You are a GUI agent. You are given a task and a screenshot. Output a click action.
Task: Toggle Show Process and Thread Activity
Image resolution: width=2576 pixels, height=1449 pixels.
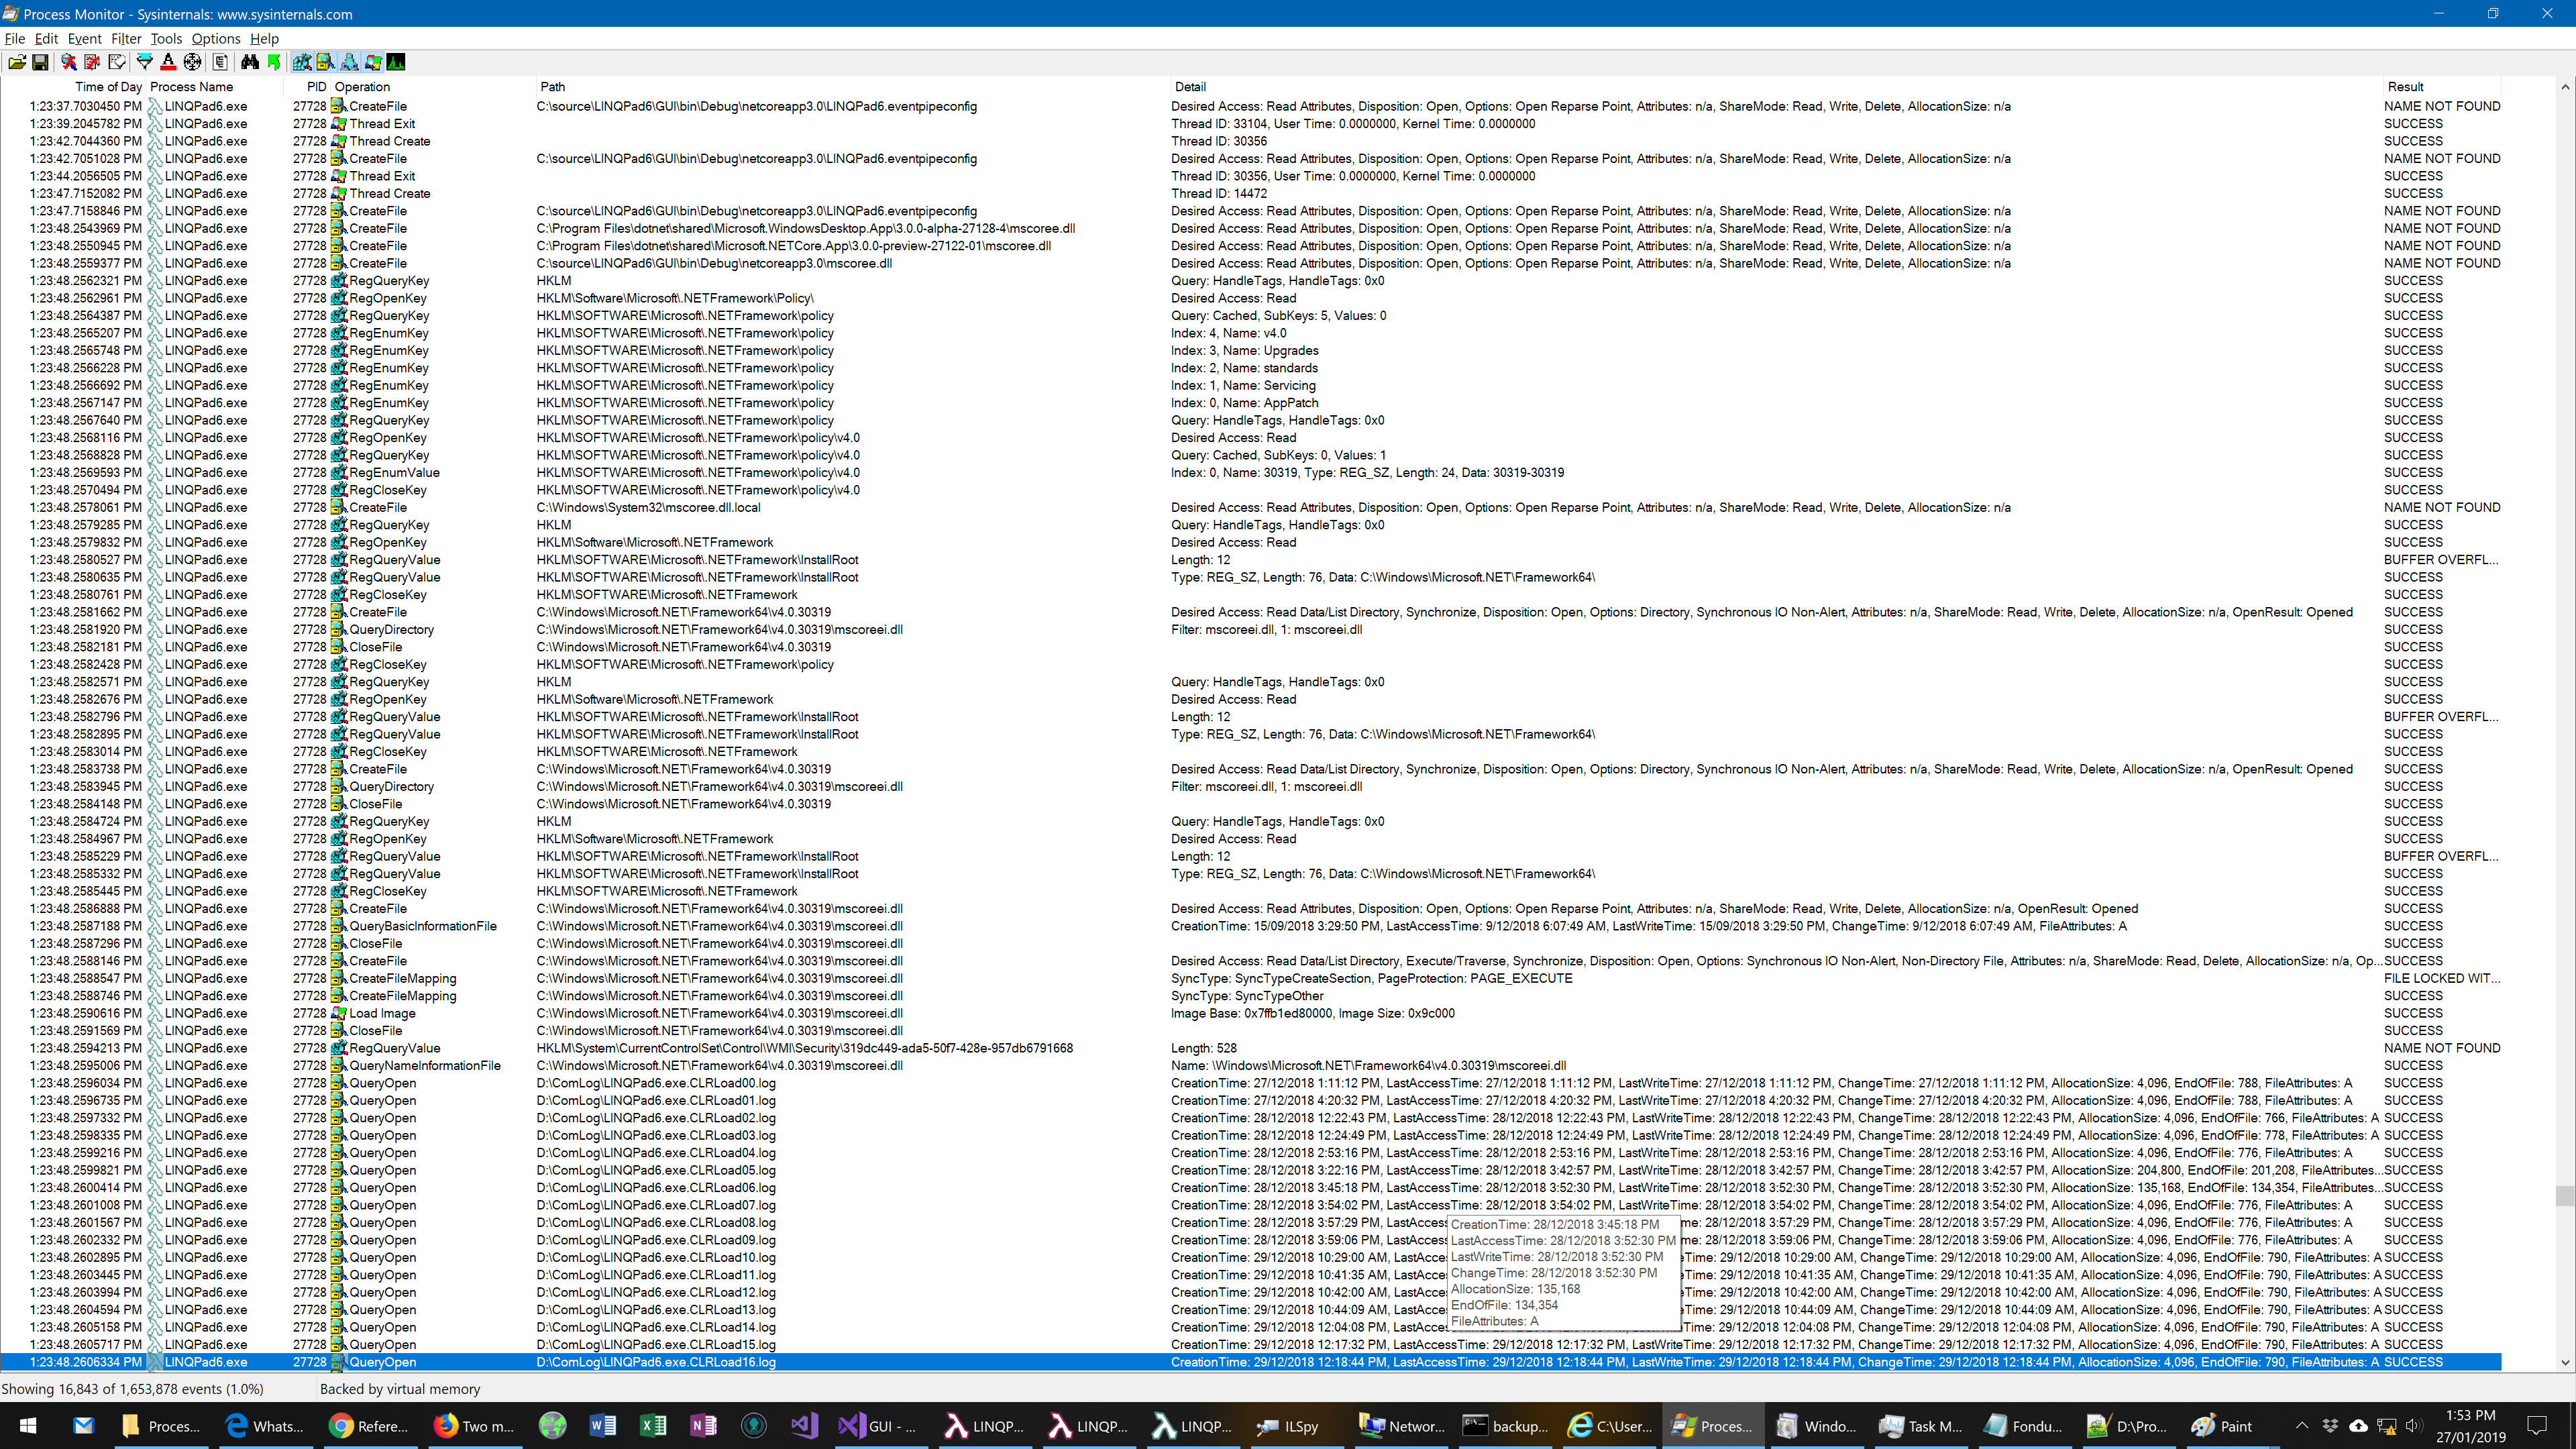pyautogui.click(x=373, y=62)
